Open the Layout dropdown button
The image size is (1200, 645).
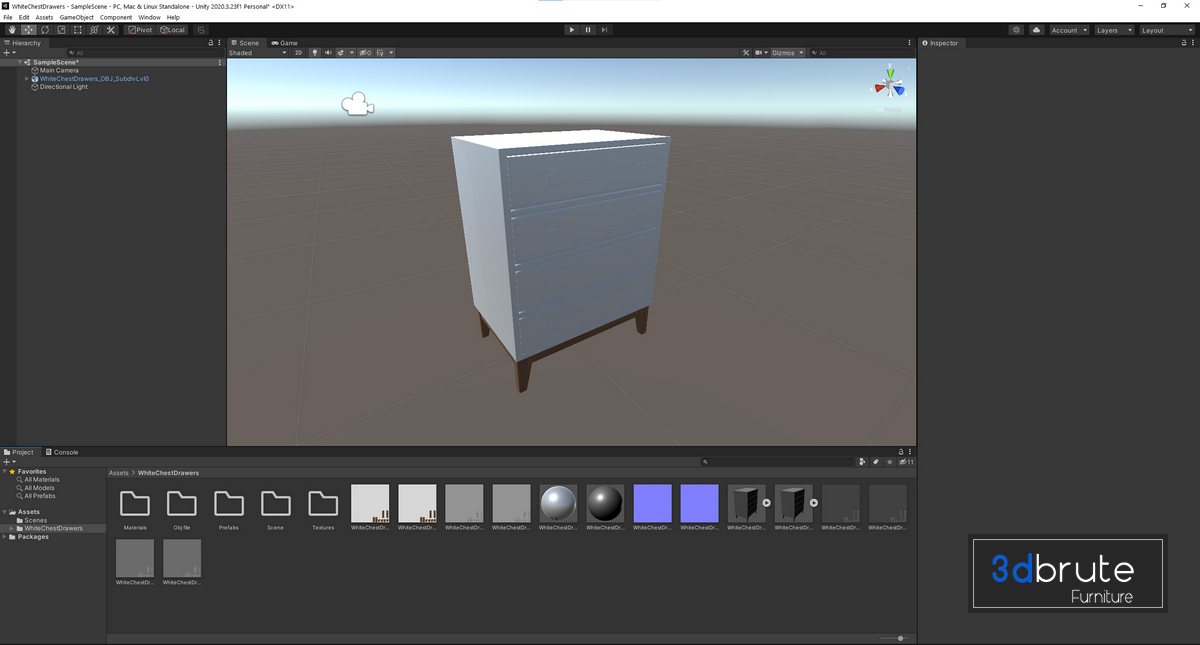(x=1166, y=30)
